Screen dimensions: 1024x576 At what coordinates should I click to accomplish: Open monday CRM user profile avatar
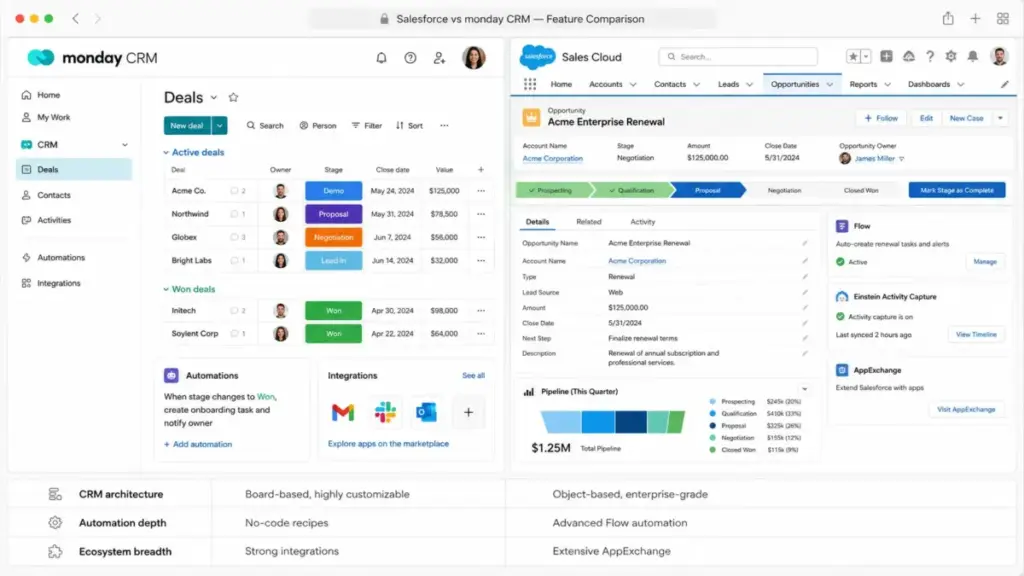473,57
